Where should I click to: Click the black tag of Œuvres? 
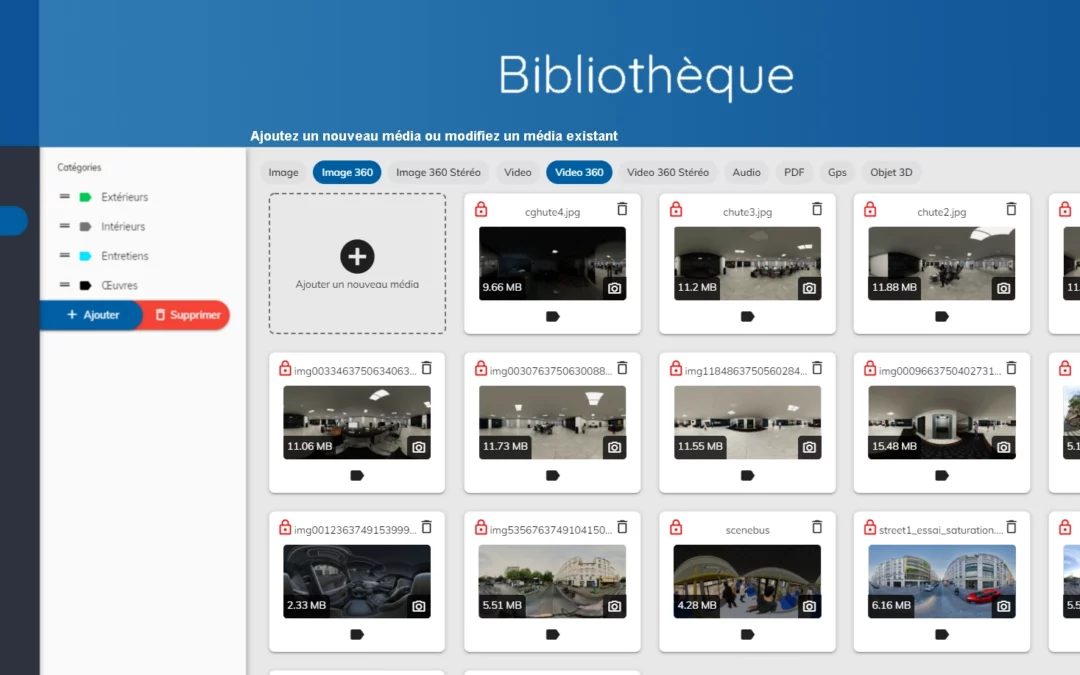click(x=85, y=285)
